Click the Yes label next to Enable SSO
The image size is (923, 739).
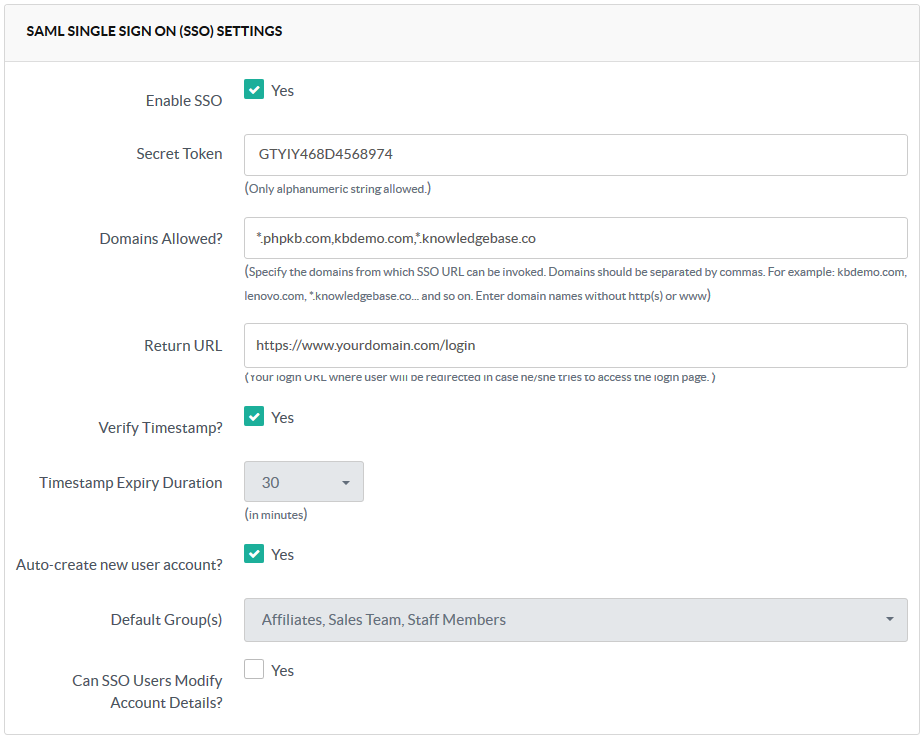[283, 90]
